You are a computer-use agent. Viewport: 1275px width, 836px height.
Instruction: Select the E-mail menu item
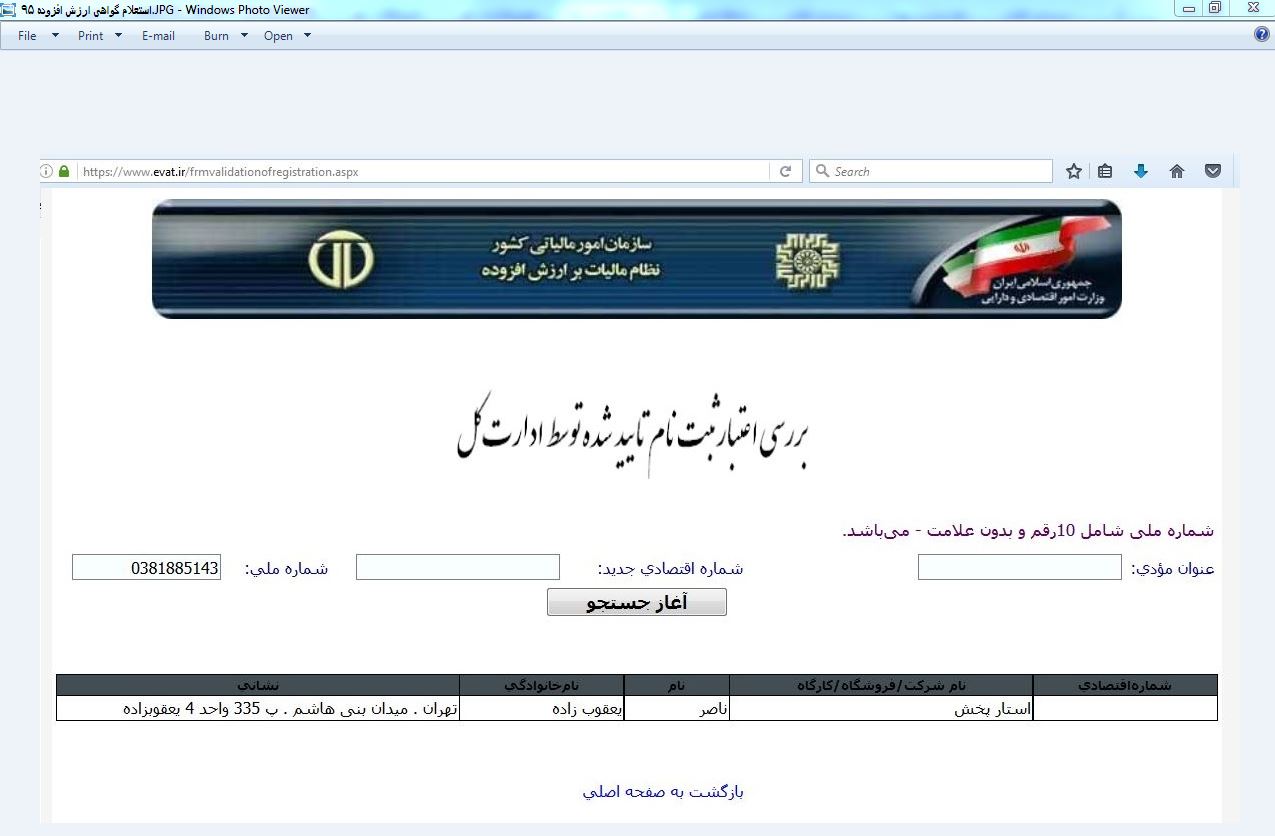158,35
